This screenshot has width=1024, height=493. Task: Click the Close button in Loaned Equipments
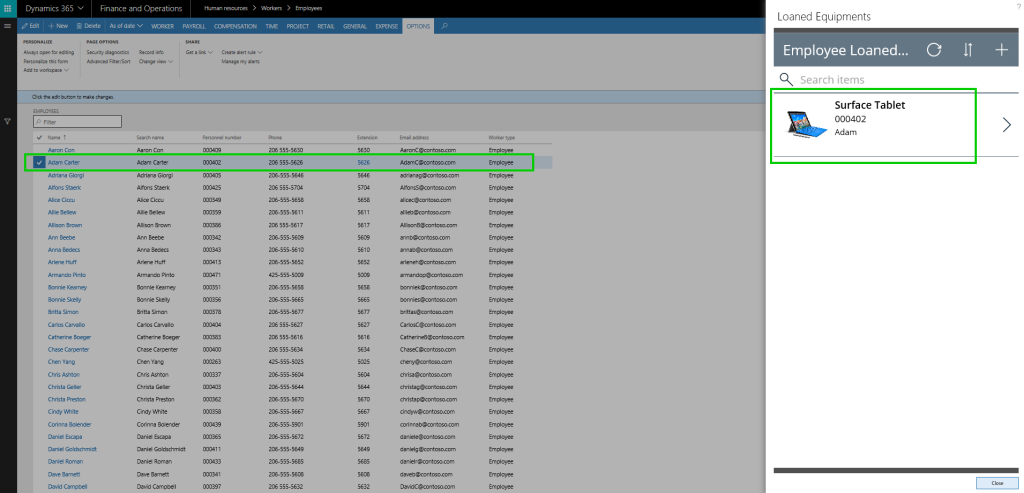[996, 482]
